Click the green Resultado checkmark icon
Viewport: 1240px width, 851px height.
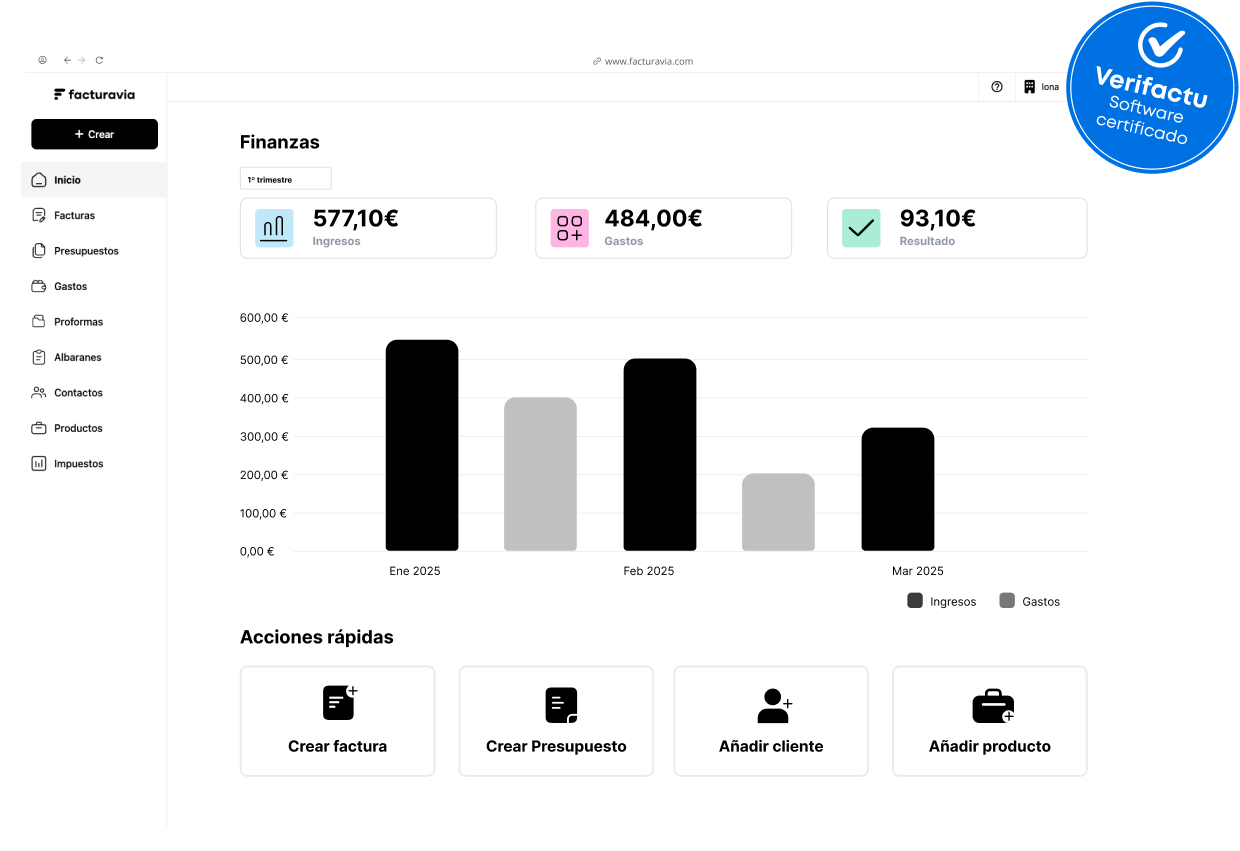tap(861, 228)
